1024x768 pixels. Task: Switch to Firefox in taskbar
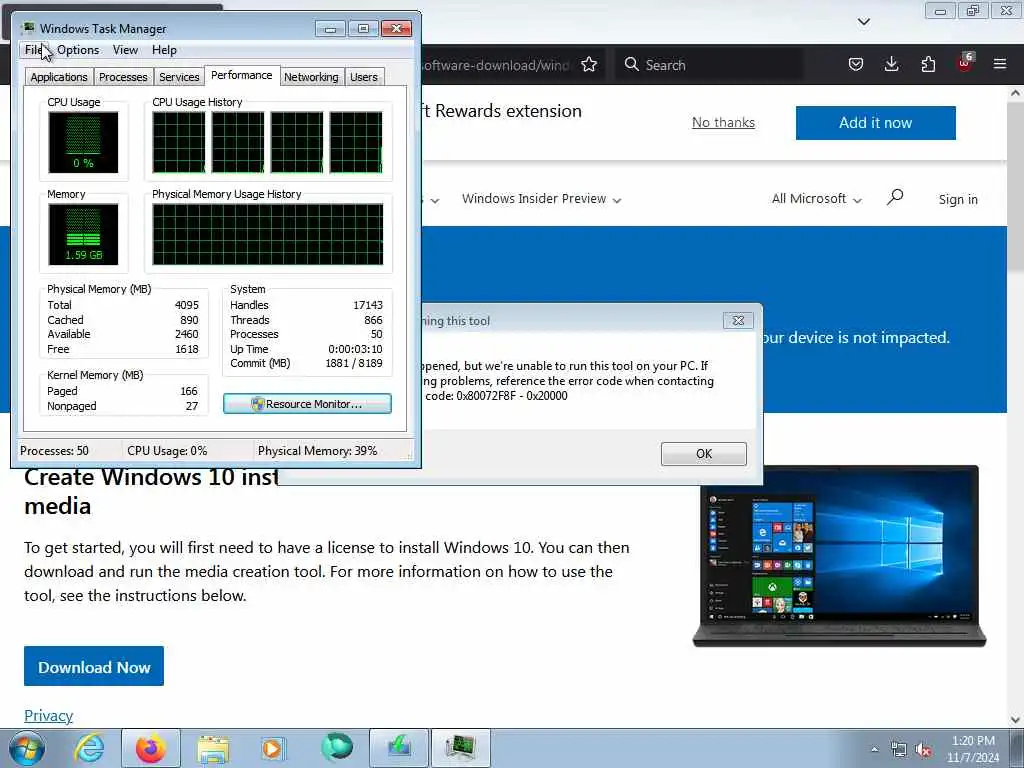coord(150,748)
